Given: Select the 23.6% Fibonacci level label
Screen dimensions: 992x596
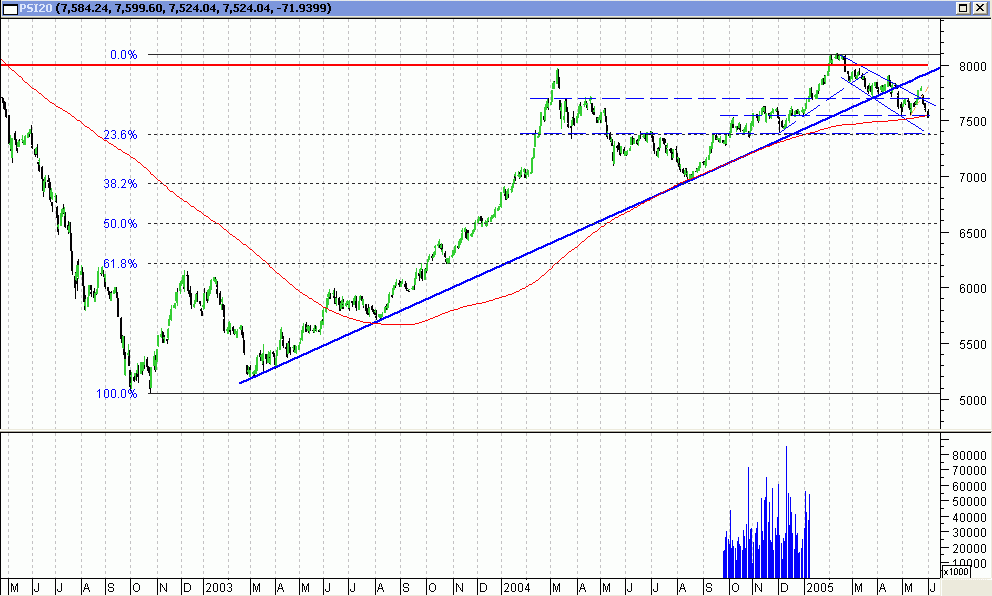Looking at the screenshot, I should pyautogui.click(x=120, y=134).
